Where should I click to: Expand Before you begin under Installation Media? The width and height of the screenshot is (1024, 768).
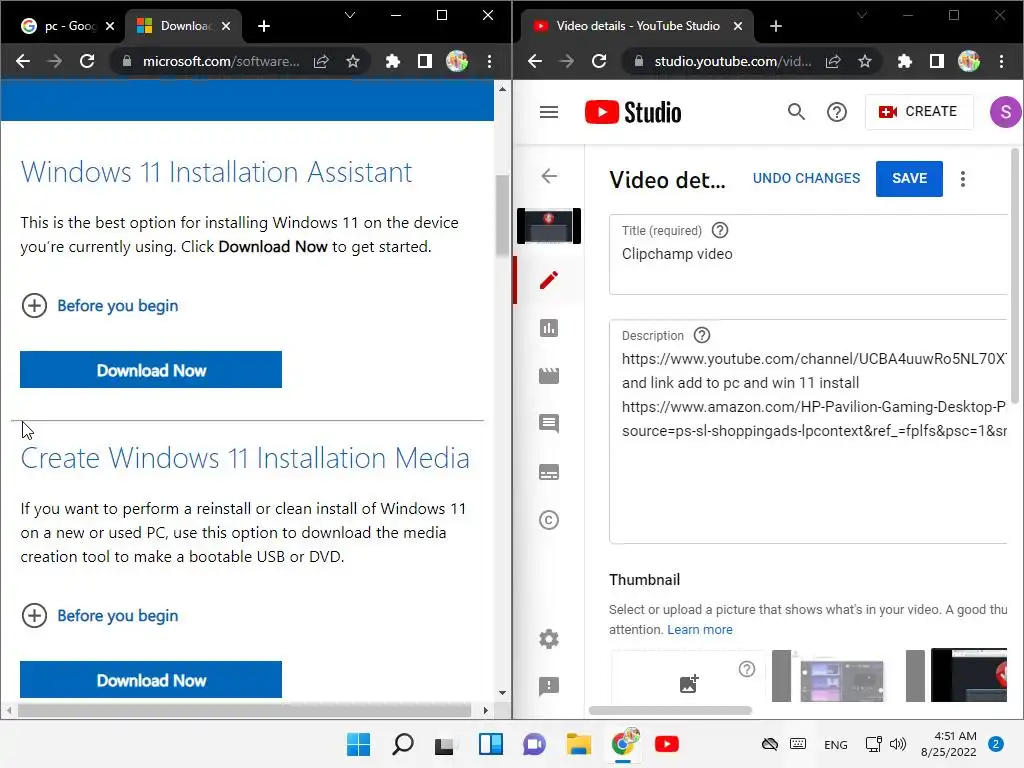click(x=99, y=615)
